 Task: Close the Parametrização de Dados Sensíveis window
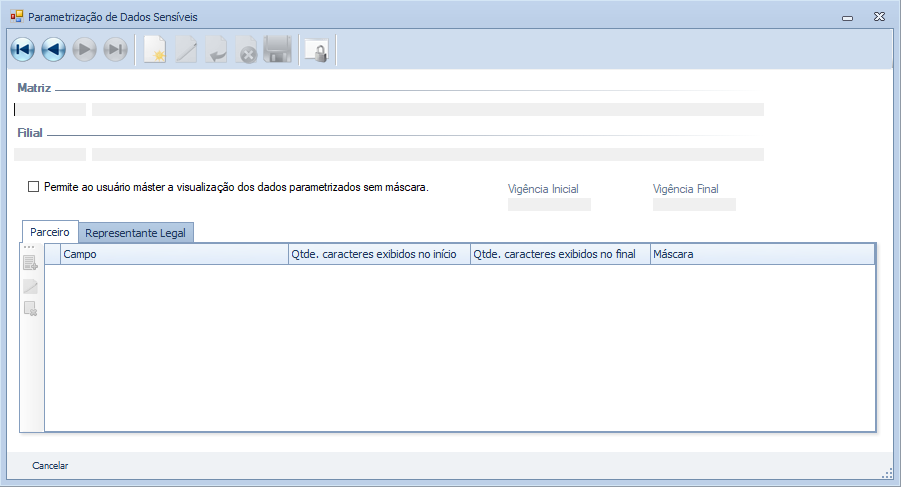click(x=879, y=17)
